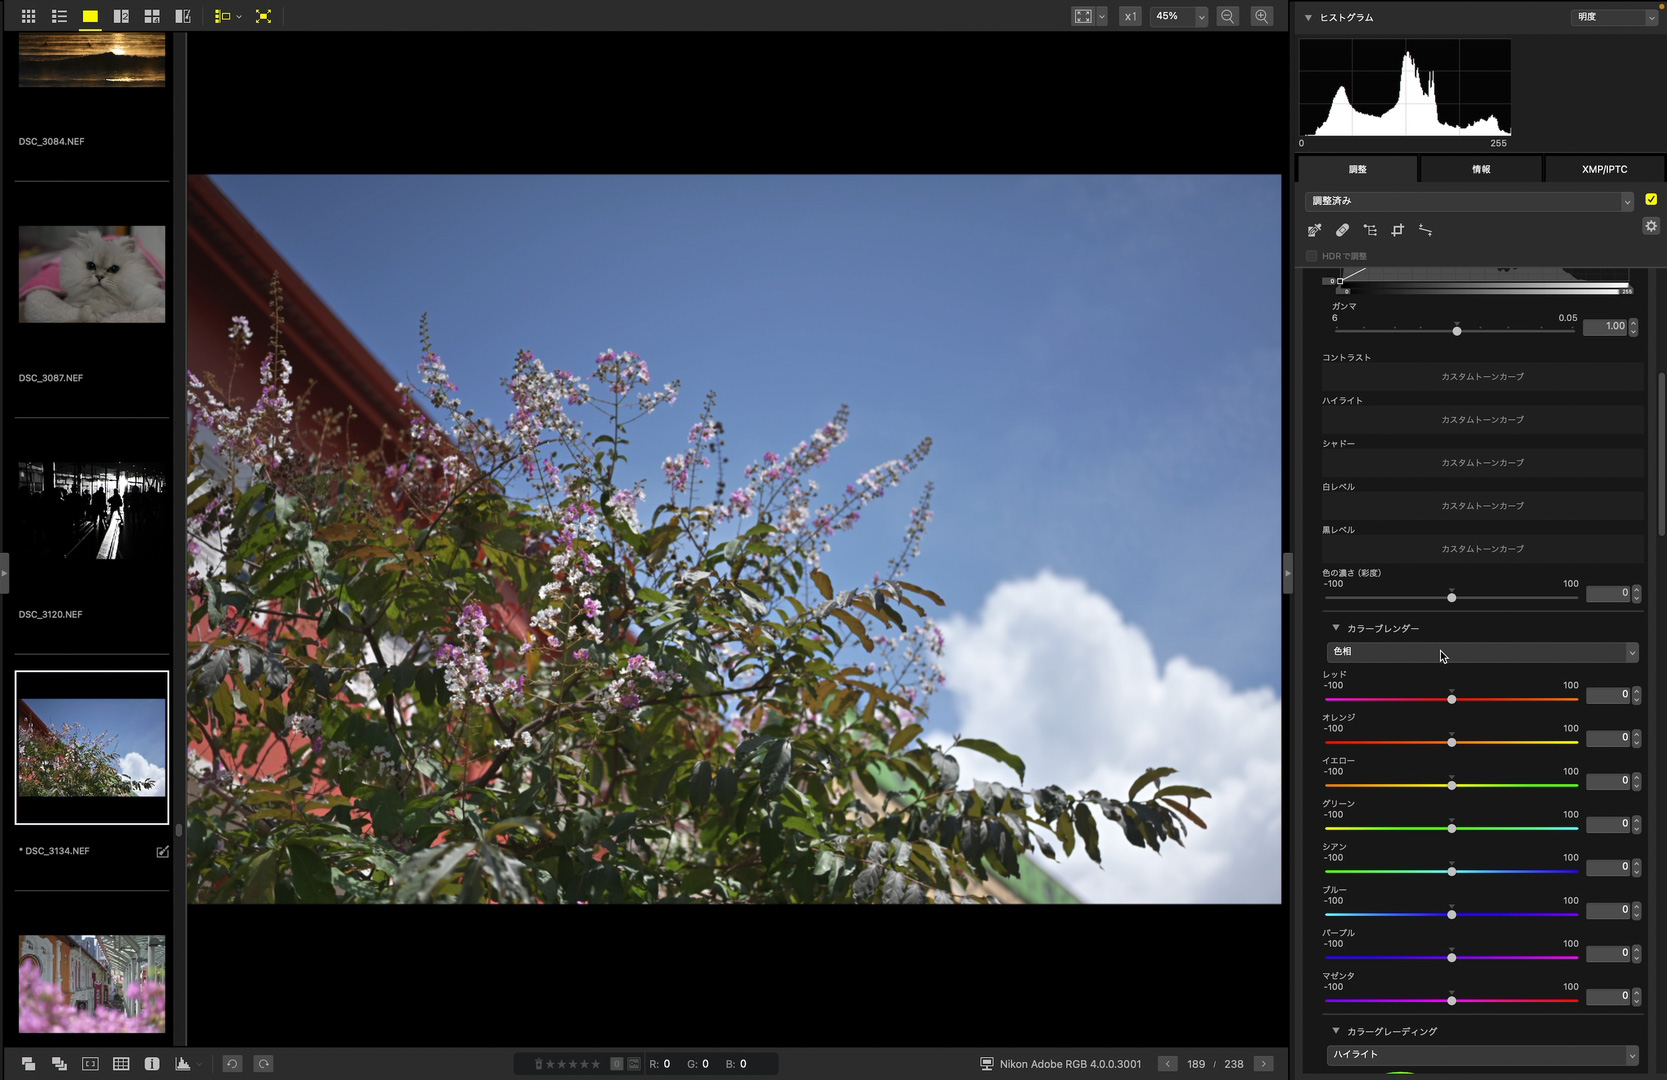The height and width of the screenshot is (1080, 1667).
Task: Switch to the 調整 tab
Action: point(1357,169)
